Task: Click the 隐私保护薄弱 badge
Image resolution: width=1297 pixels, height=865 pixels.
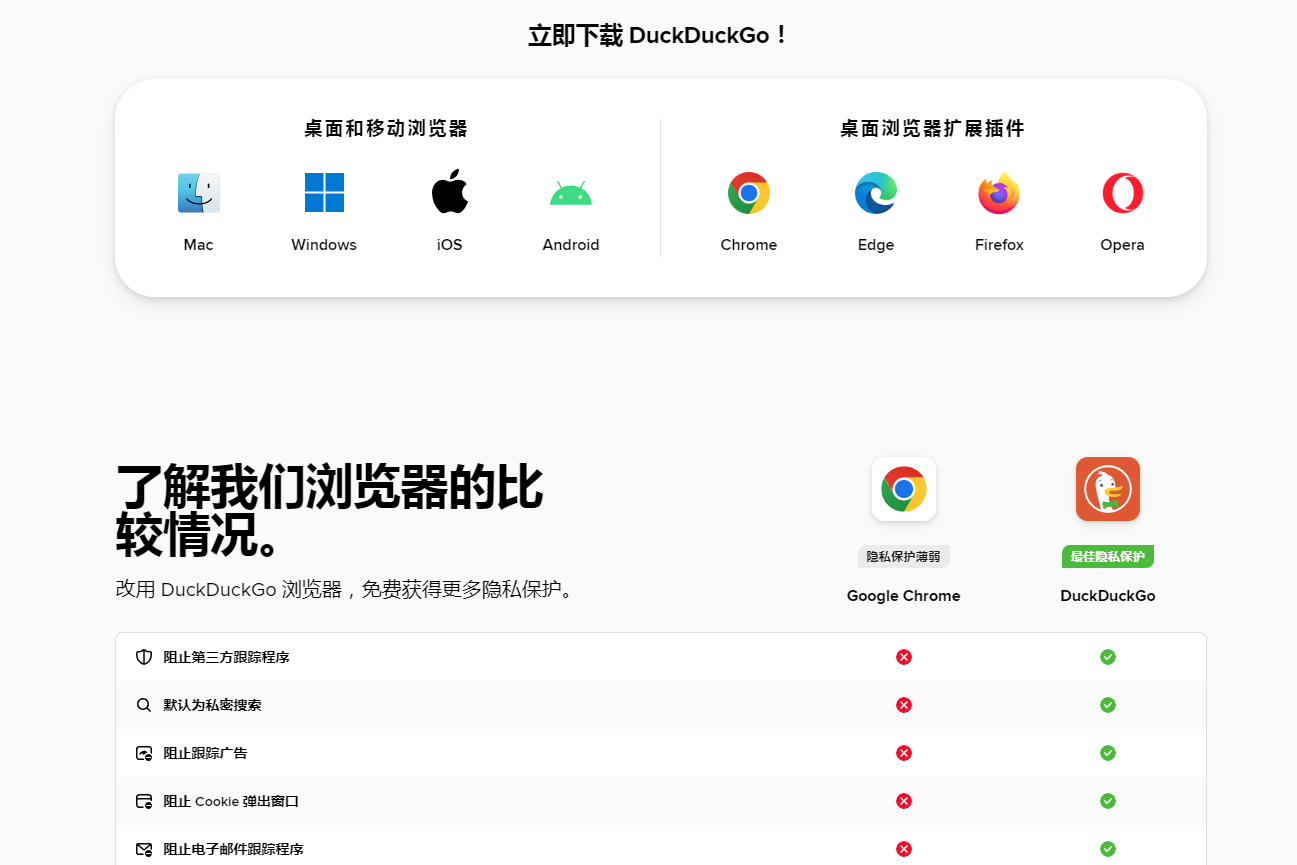Action: coord(904,557)
